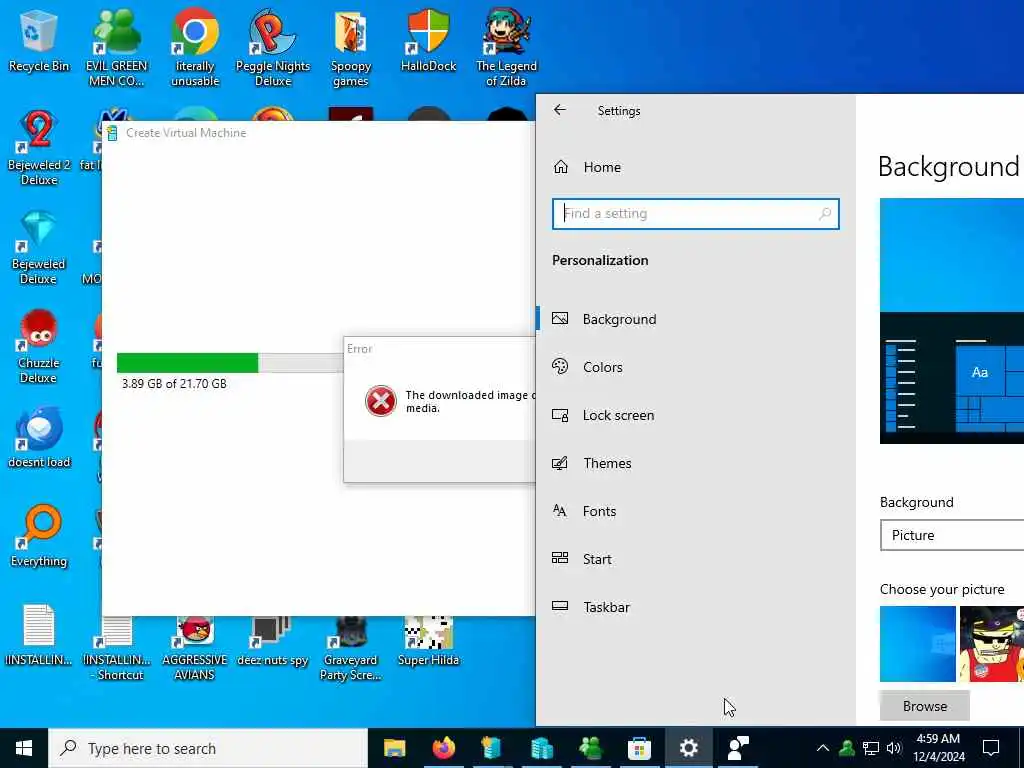Open INSTALLIN... text file on desktop
The height and width of the screenshot is (768, 1024).
point(39,635)
